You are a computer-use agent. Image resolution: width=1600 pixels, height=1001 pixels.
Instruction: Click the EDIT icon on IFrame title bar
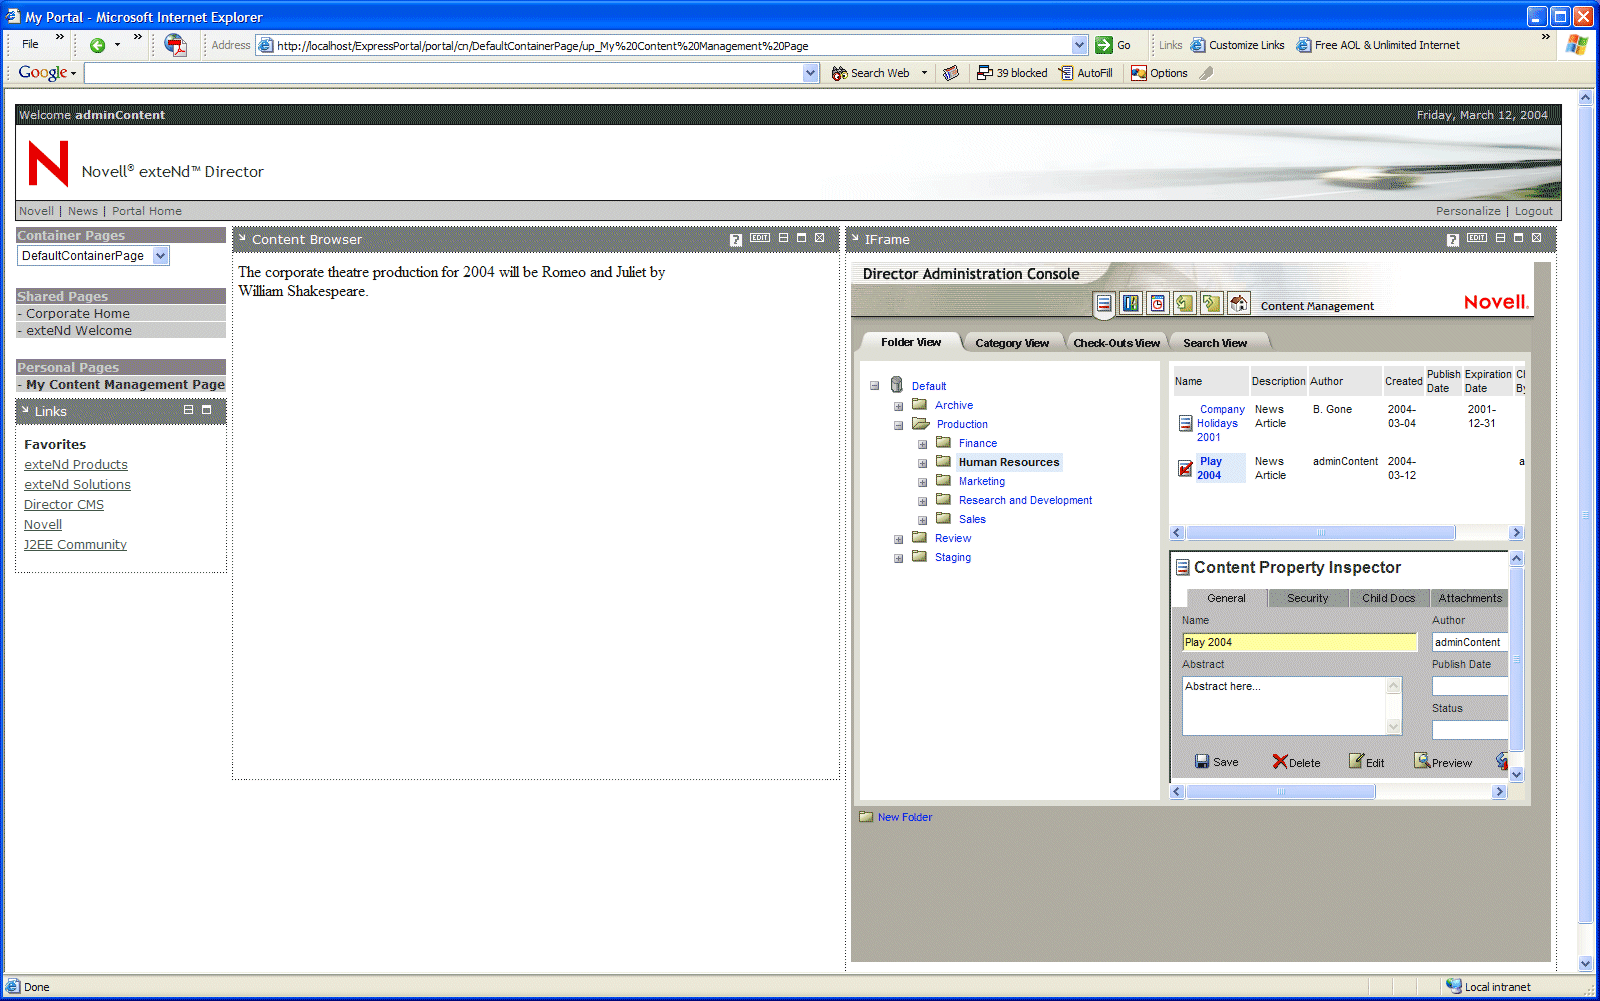click(1477, 238)
